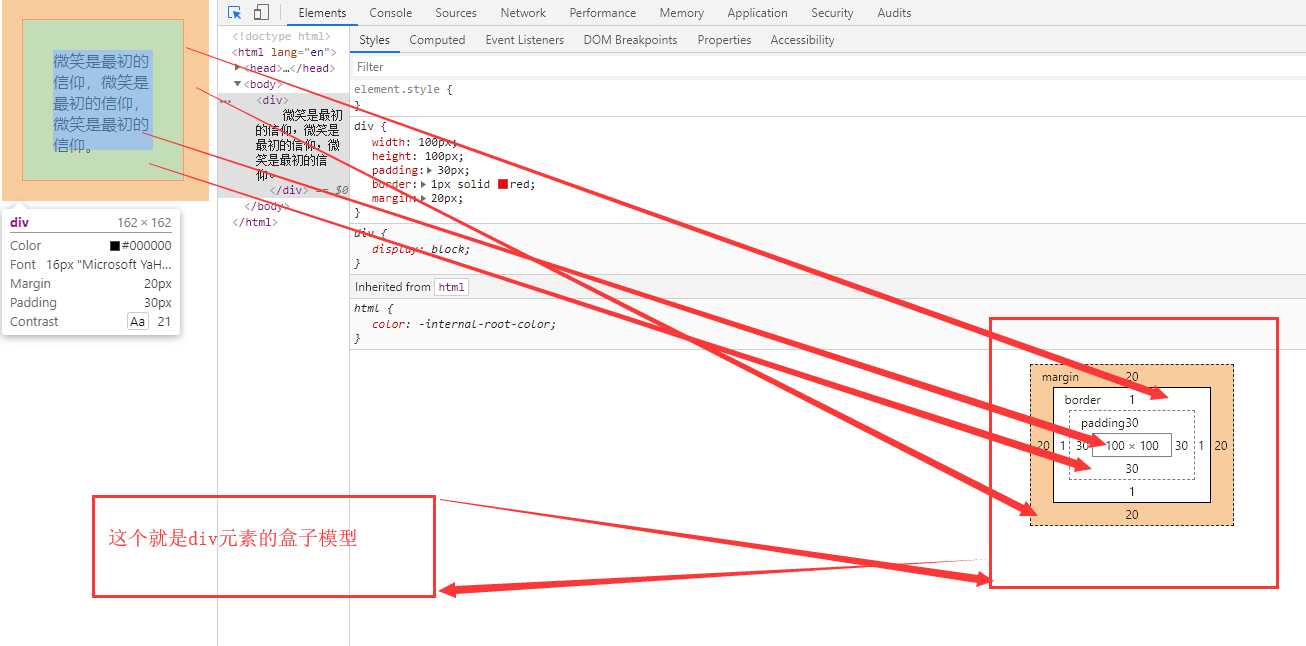Click the bottom padding value 30

coord(1132,469)
